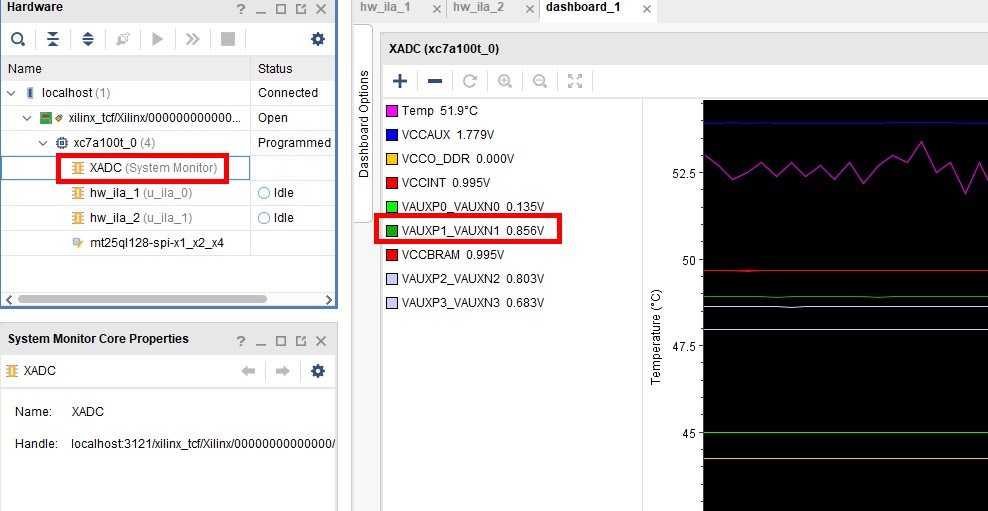Collapse the xilinx_tcf tree node
This screenshot has width=988, height=511.
pos(26,118)
